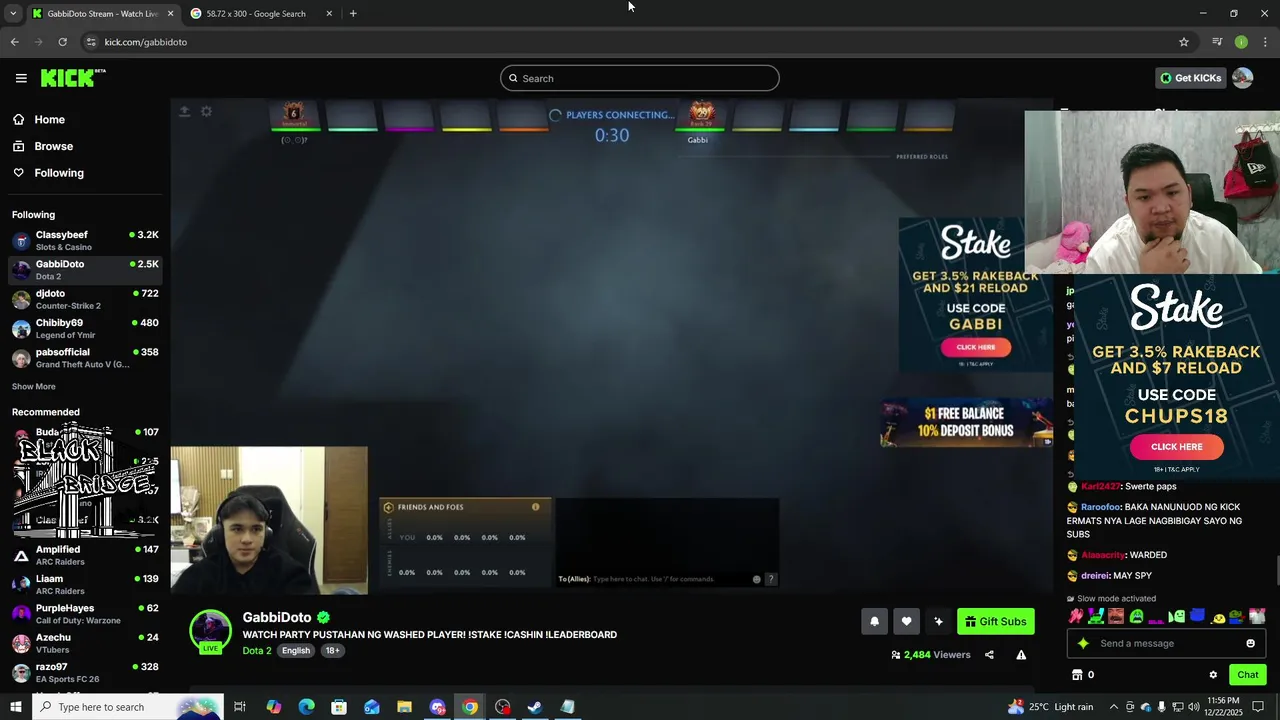Open Chrome tab search dropdown arrow
The height and width of the screenshot is (720, 1280).
[13, 13]
